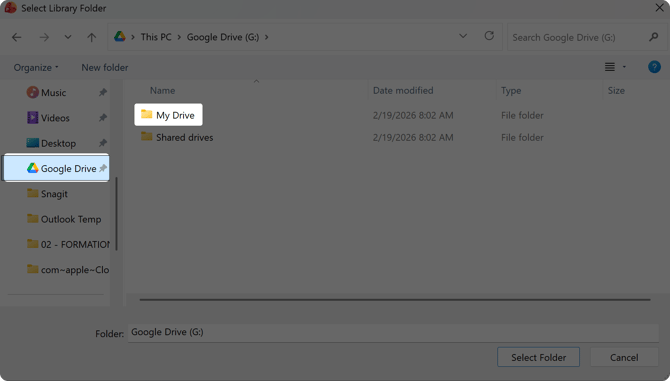Go up one folder level arrow
The width and height of the screenshot is (670, 381).
point(91,38)
